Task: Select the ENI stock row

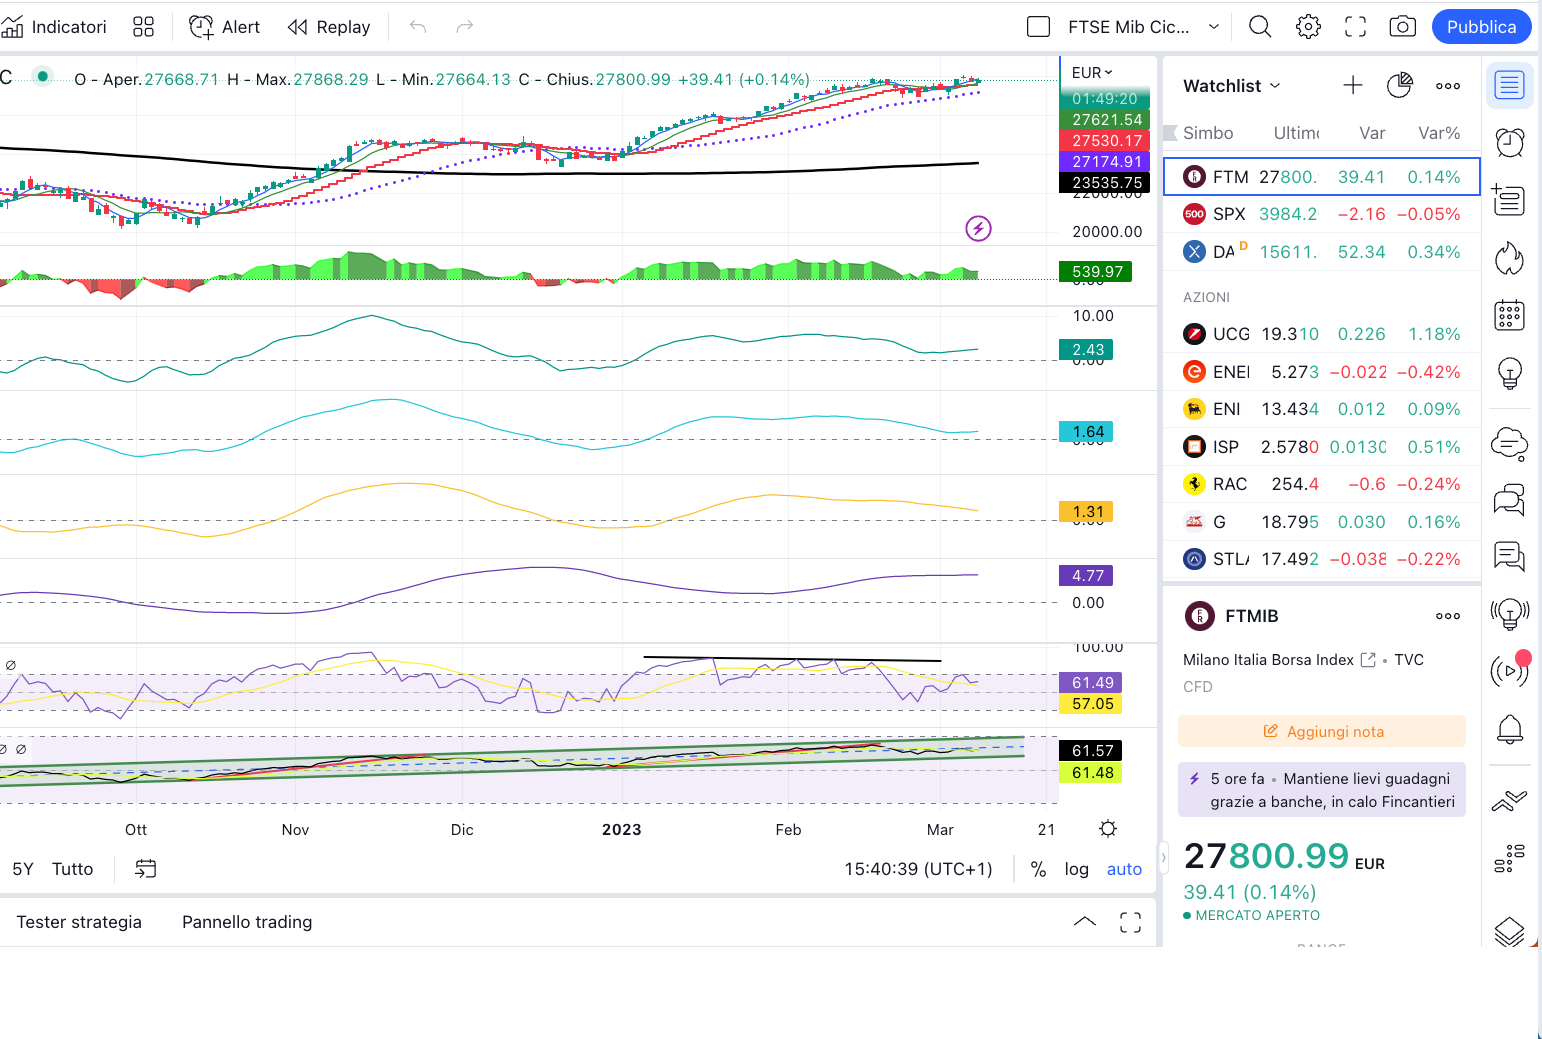Action: coord(1322,409)
